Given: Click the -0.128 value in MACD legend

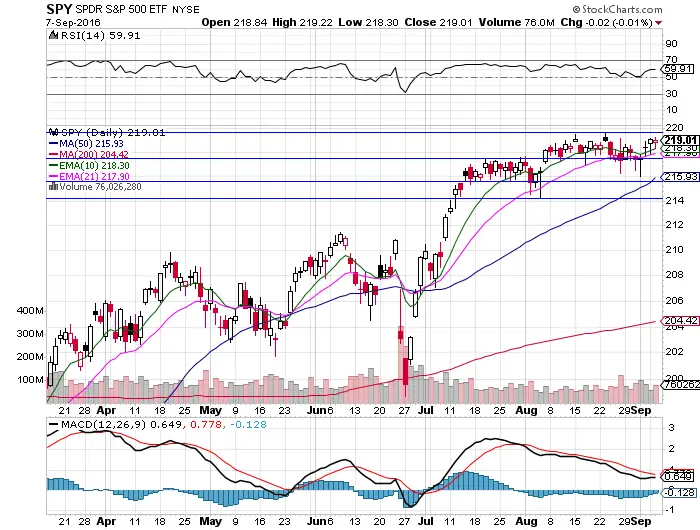Looking at the screenshot, I should pos(249,424).
